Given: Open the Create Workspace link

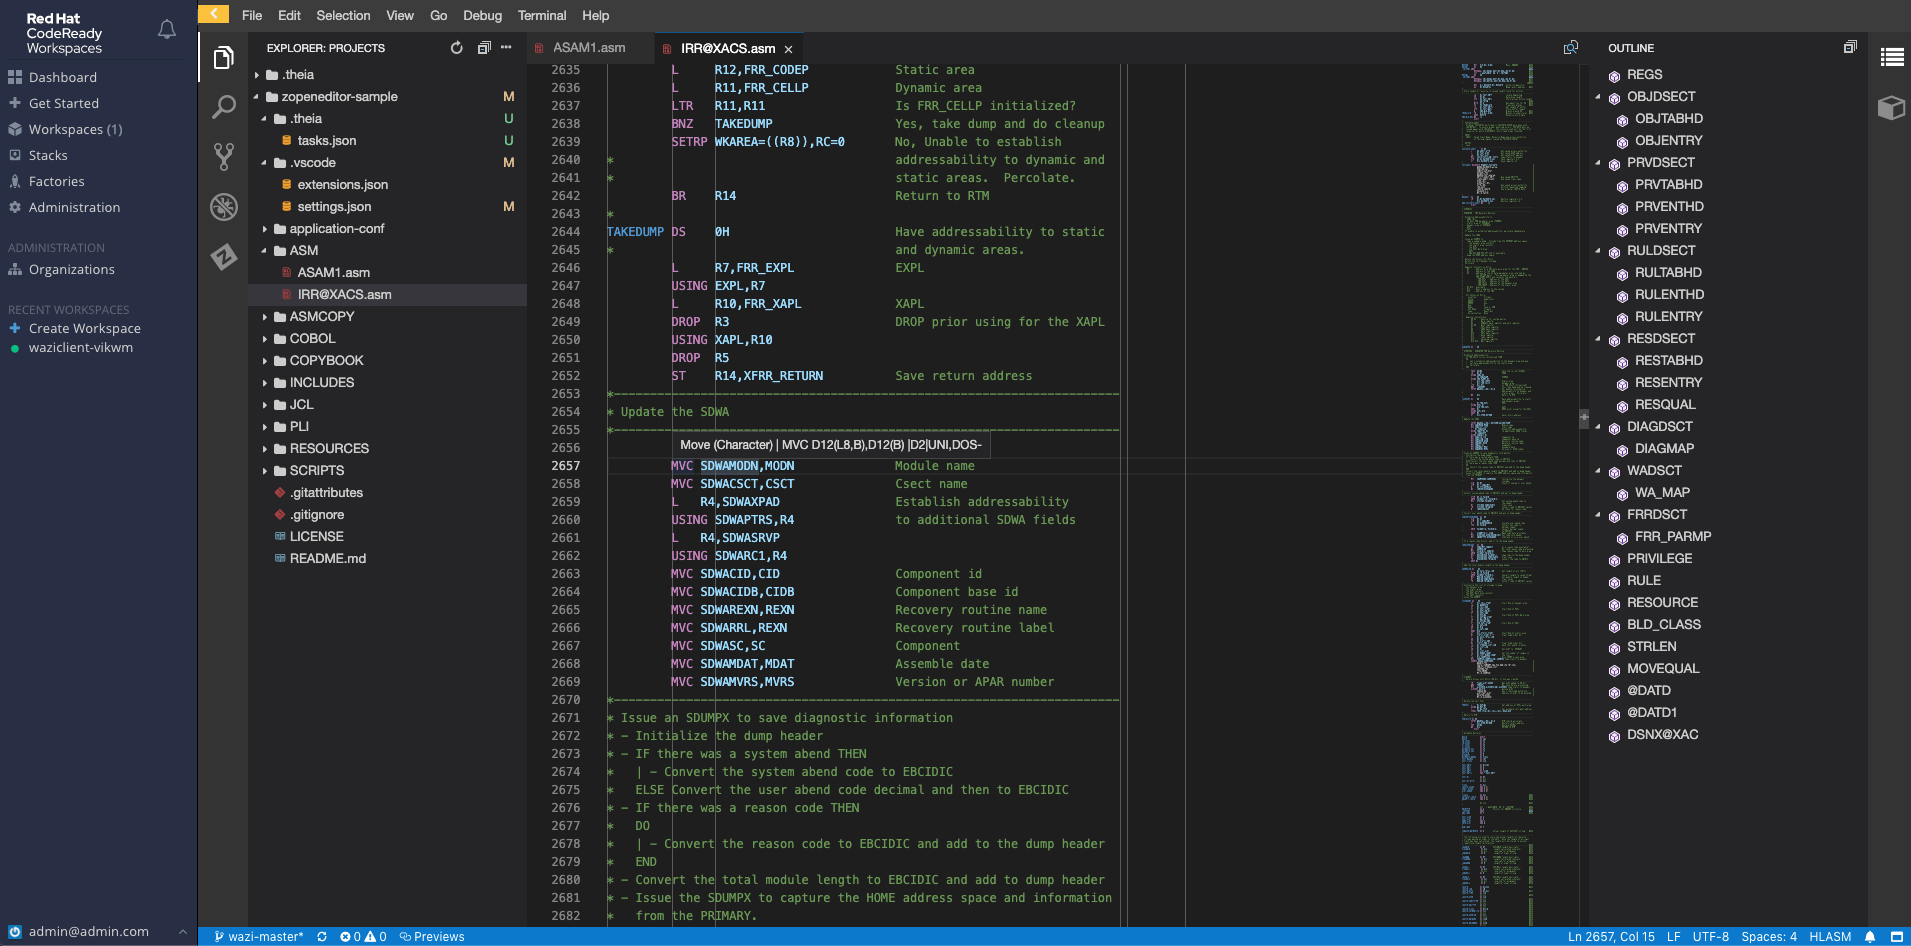Looking at the screenshot, I should tap(84, 328).
